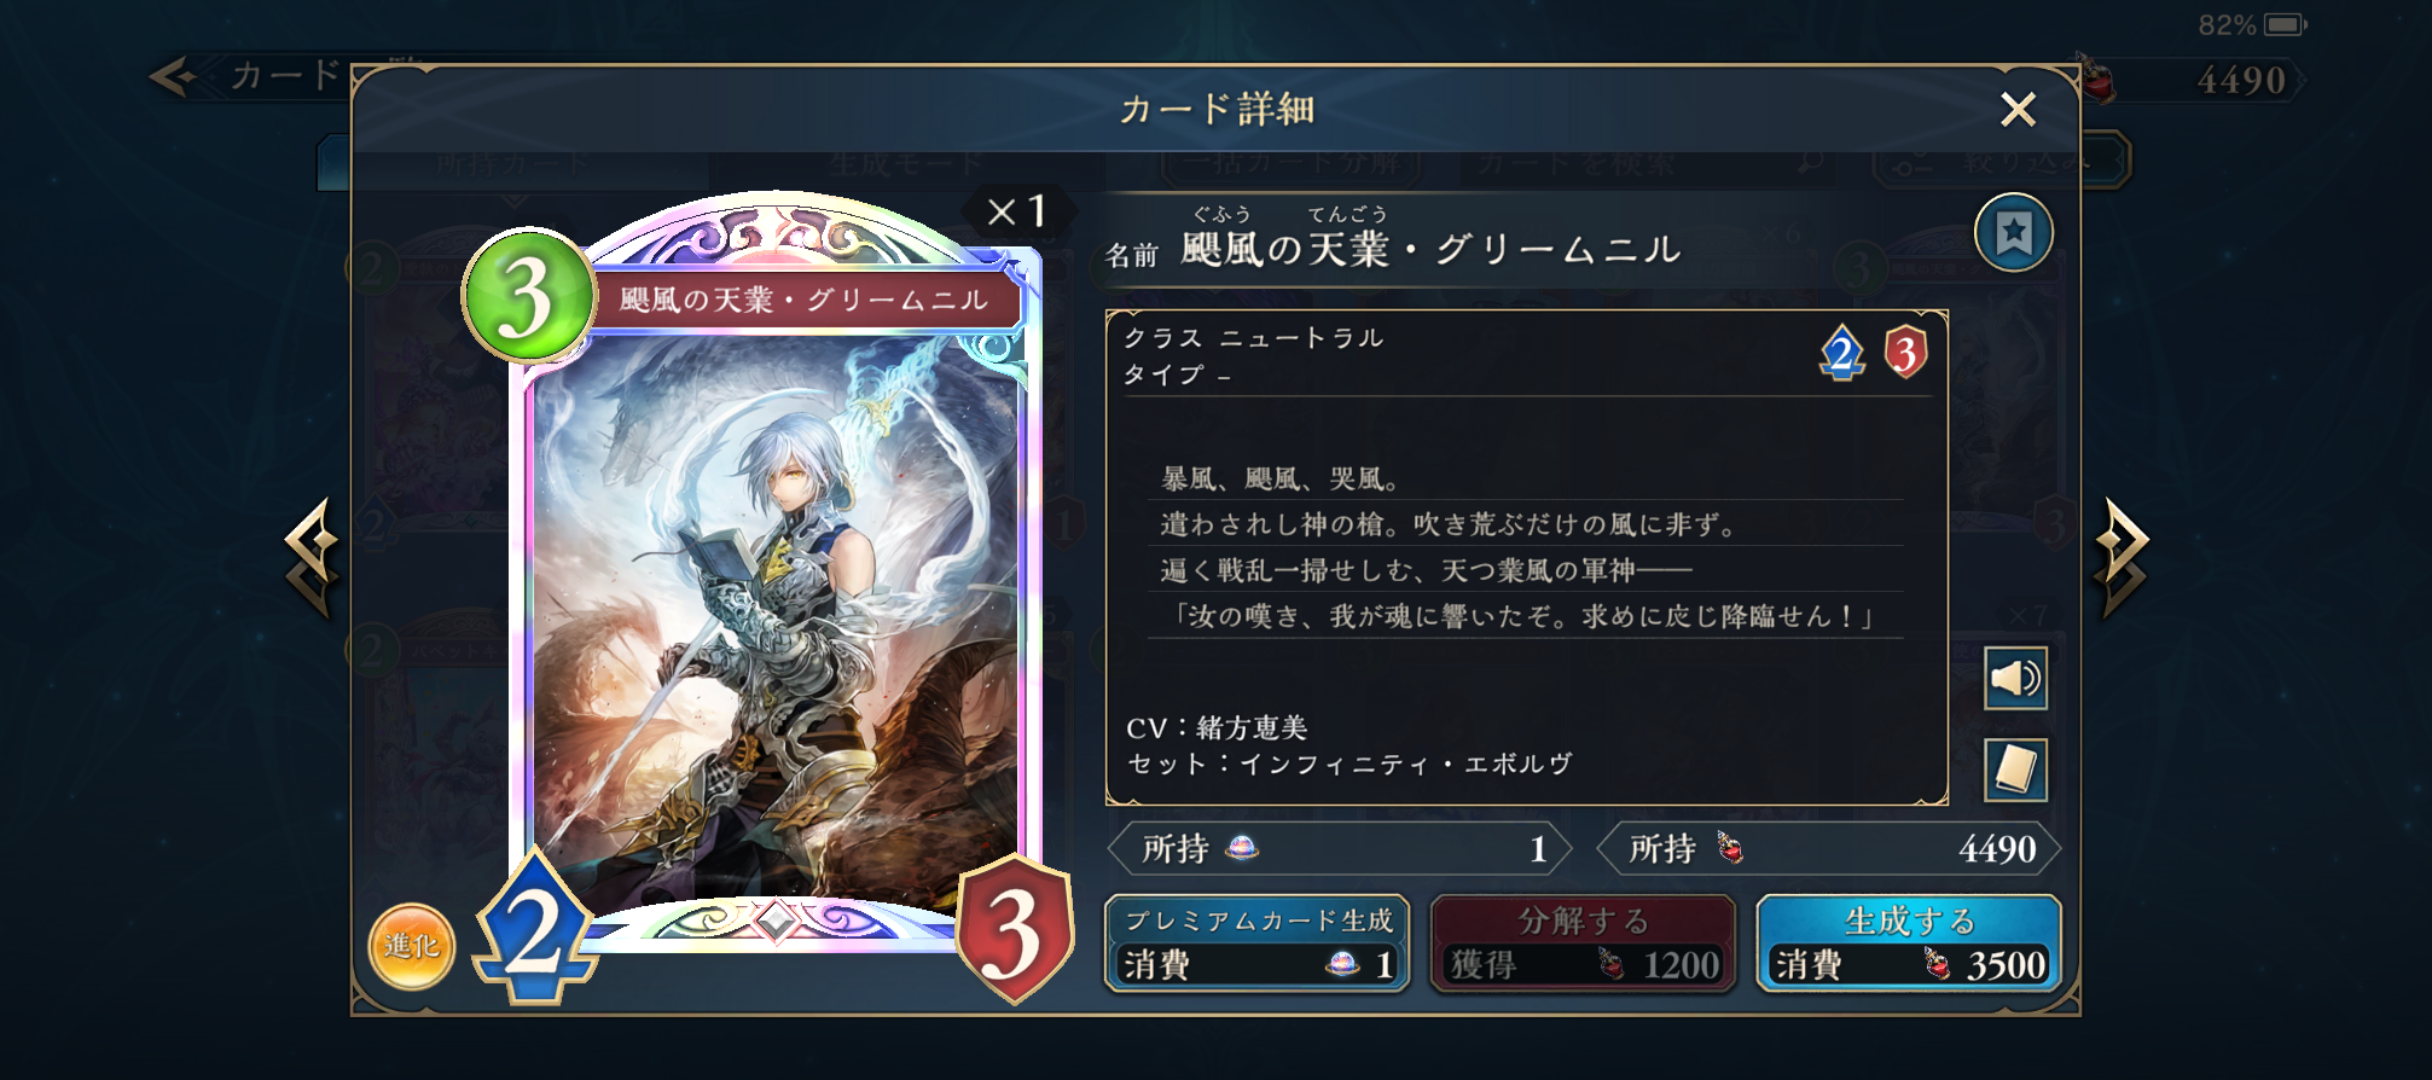
Task: Play the card voice speaker icon
Action: 2015,678
